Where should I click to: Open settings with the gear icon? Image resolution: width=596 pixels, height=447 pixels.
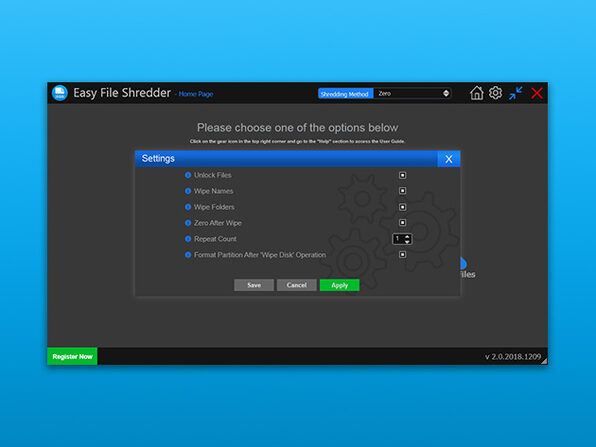(495, 93)
